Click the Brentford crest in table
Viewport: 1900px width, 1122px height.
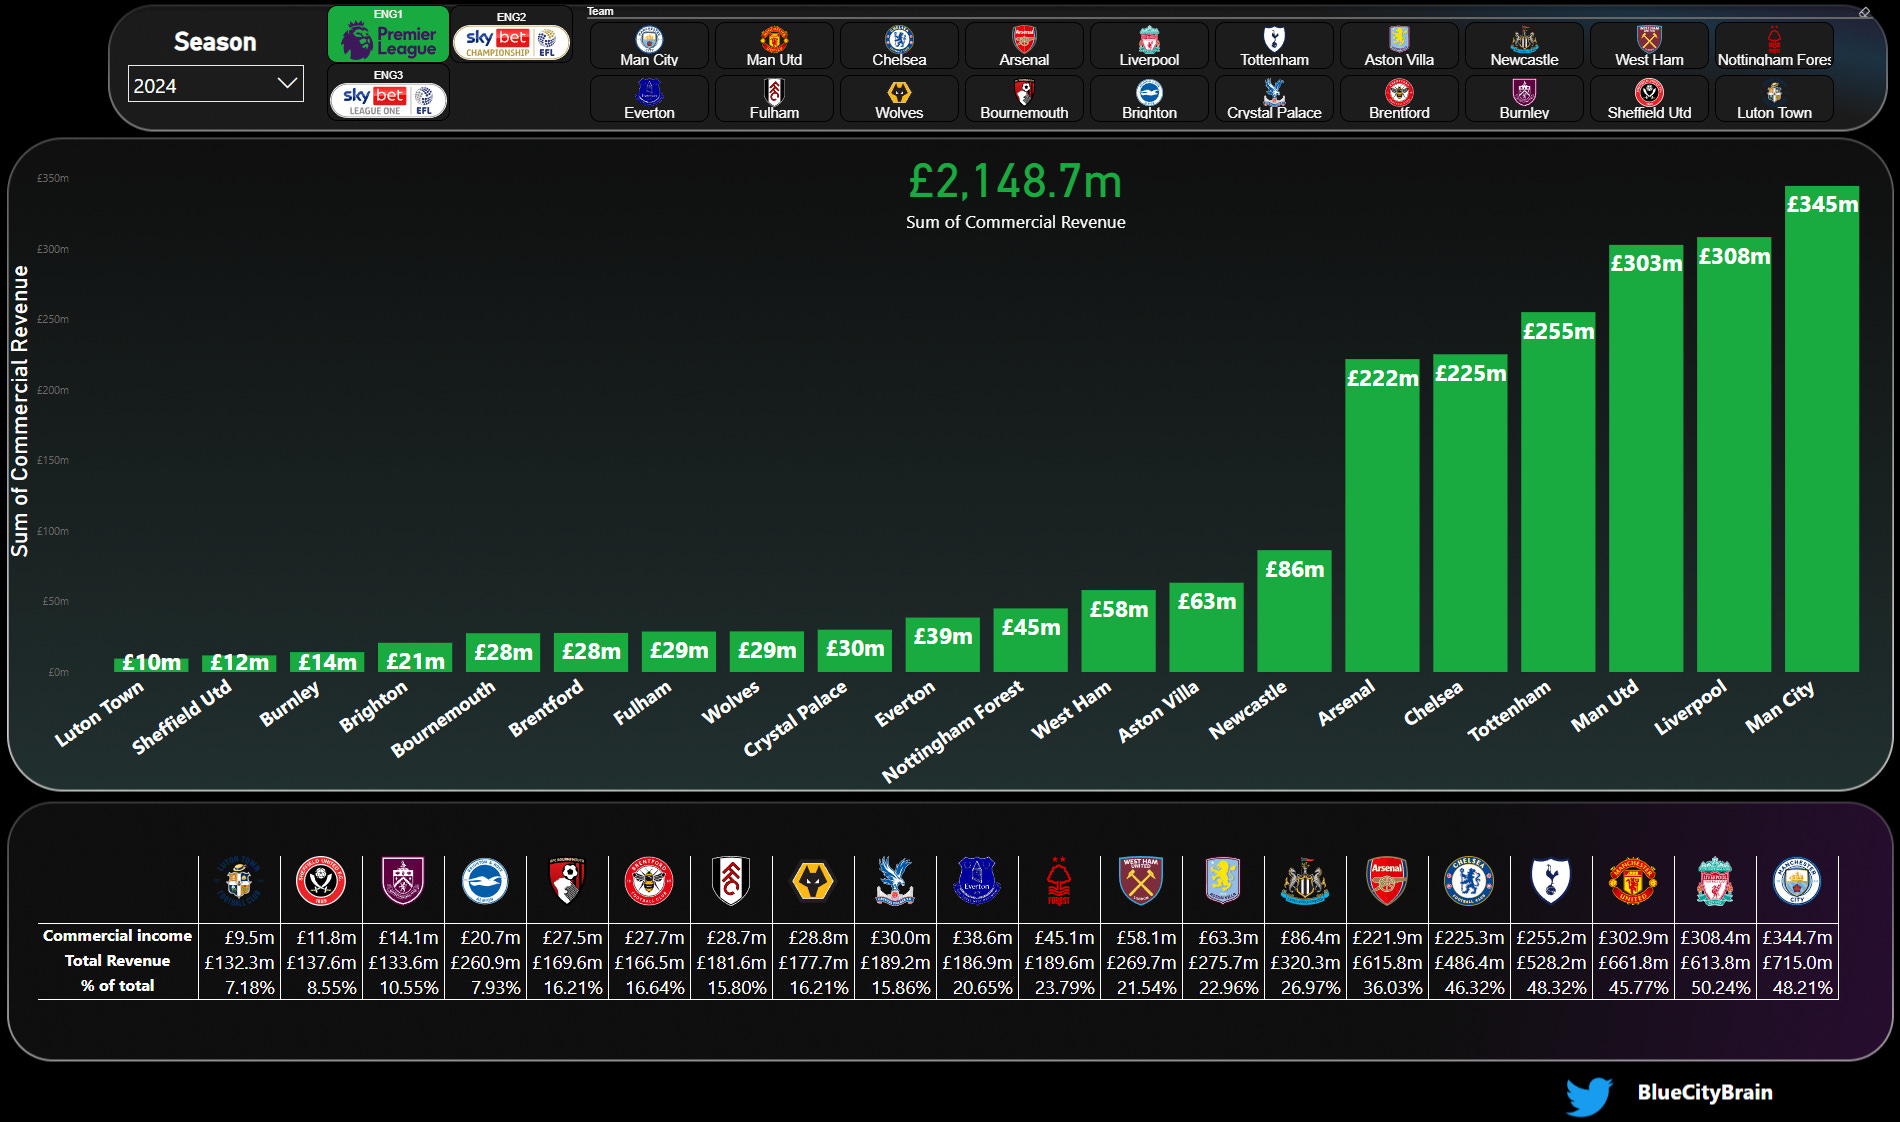pos(649,881)
